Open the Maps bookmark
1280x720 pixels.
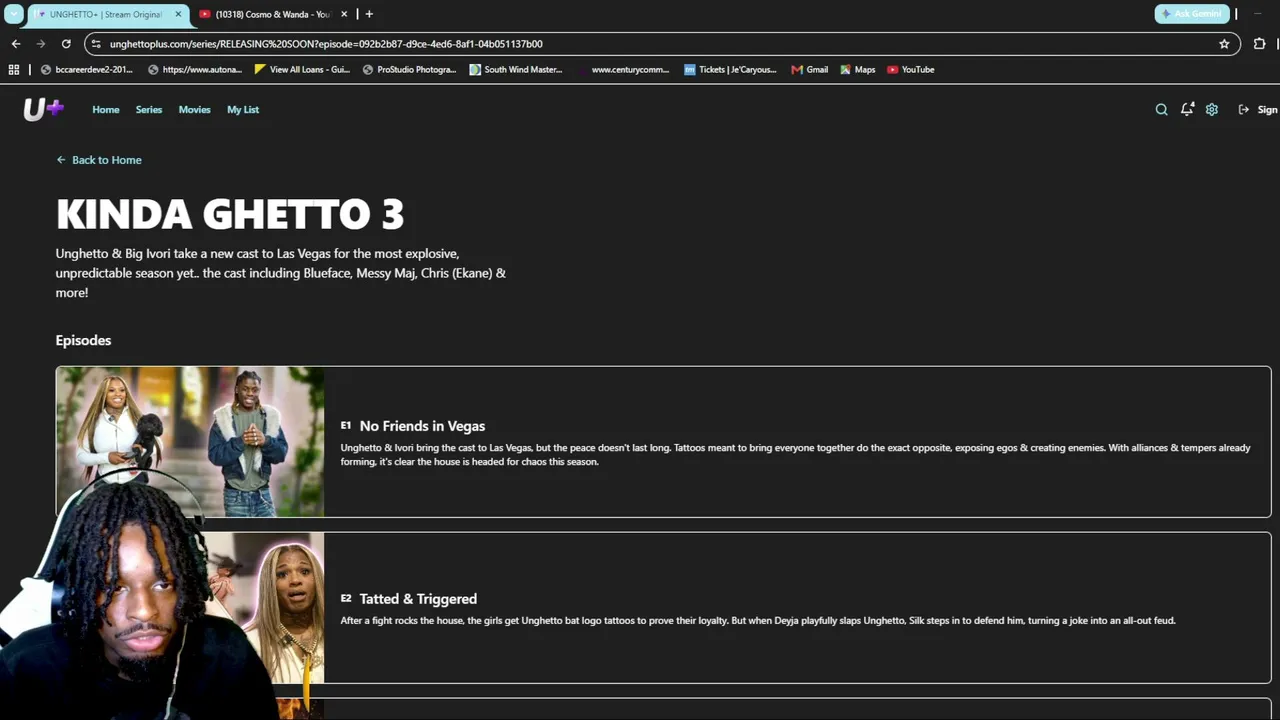click(x=858, y=70)
